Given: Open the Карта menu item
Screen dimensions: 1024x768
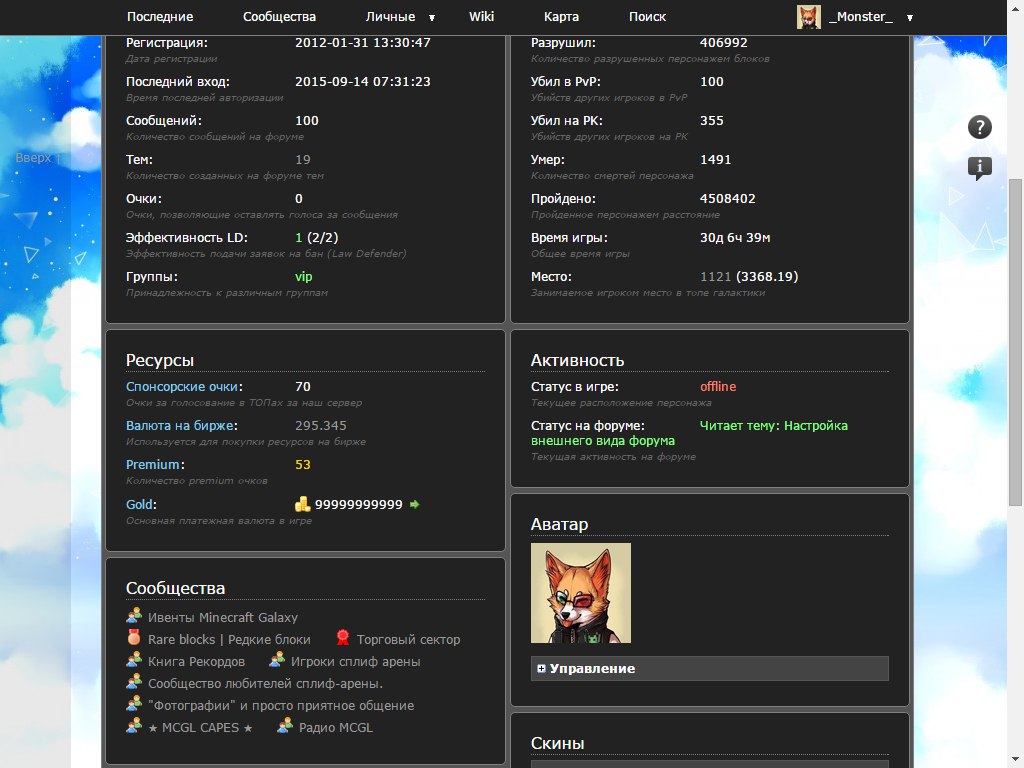Looking at the screenshot, I should 561,17.
